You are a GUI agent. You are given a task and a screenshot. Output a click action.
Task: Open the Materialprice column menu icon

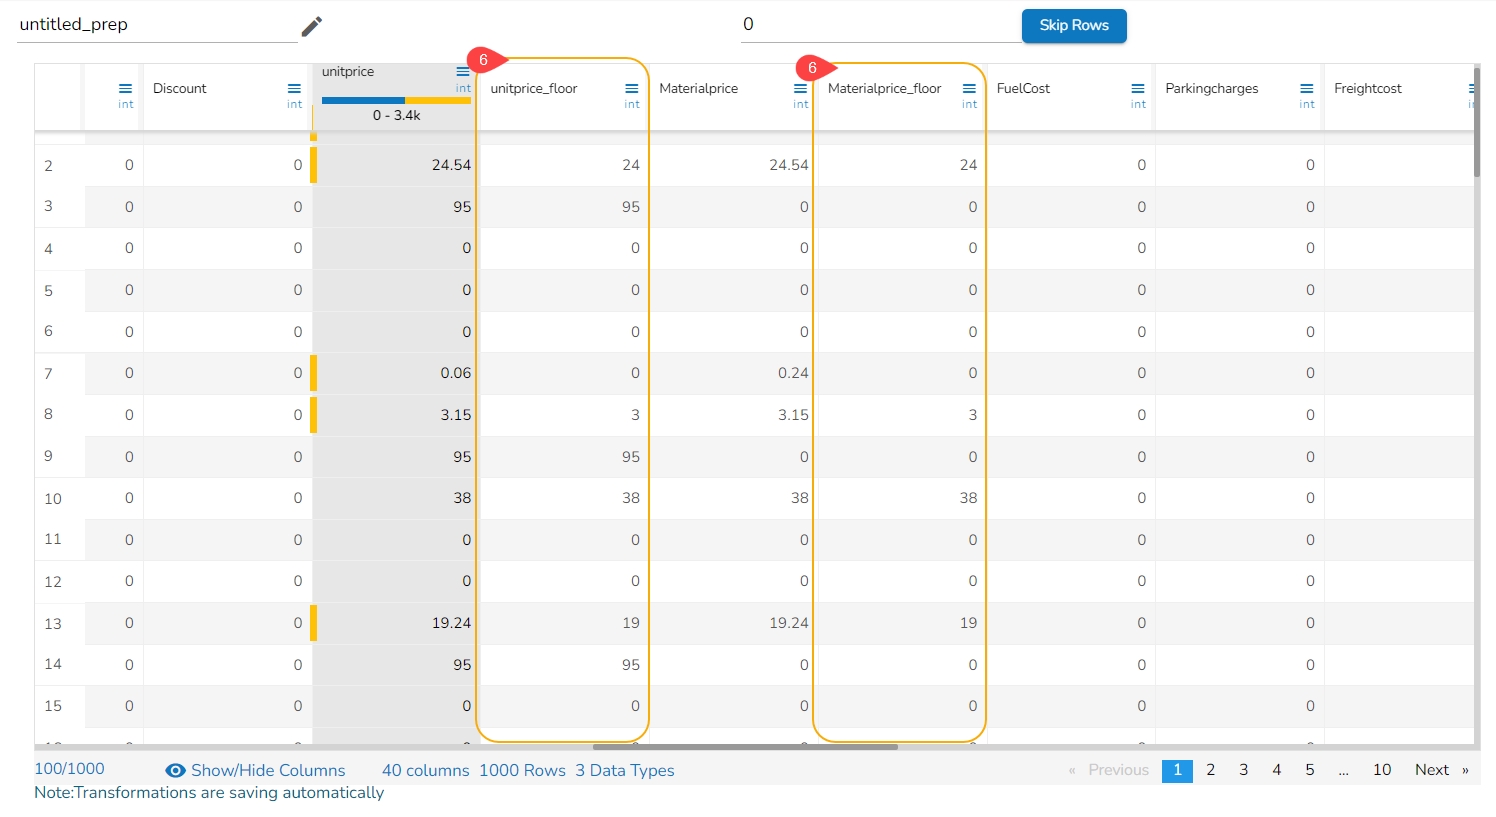pyautogui.click(x=800, y=88)
